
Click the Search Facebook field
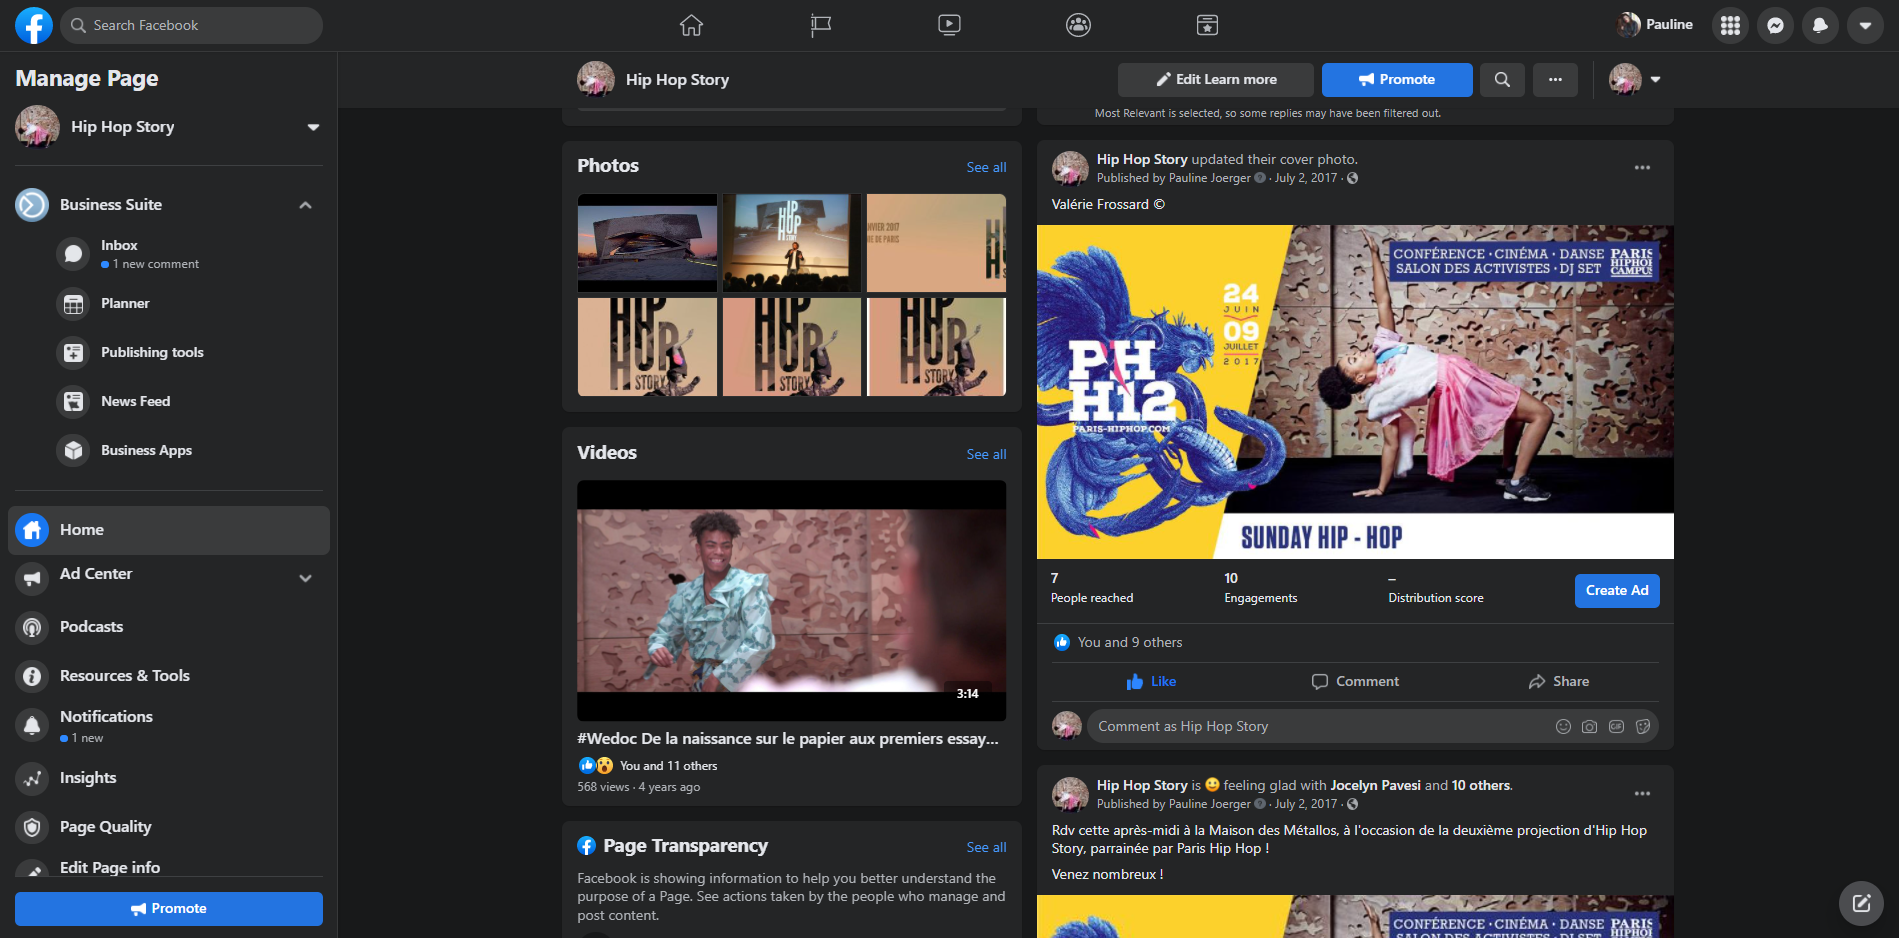(191, 25)
